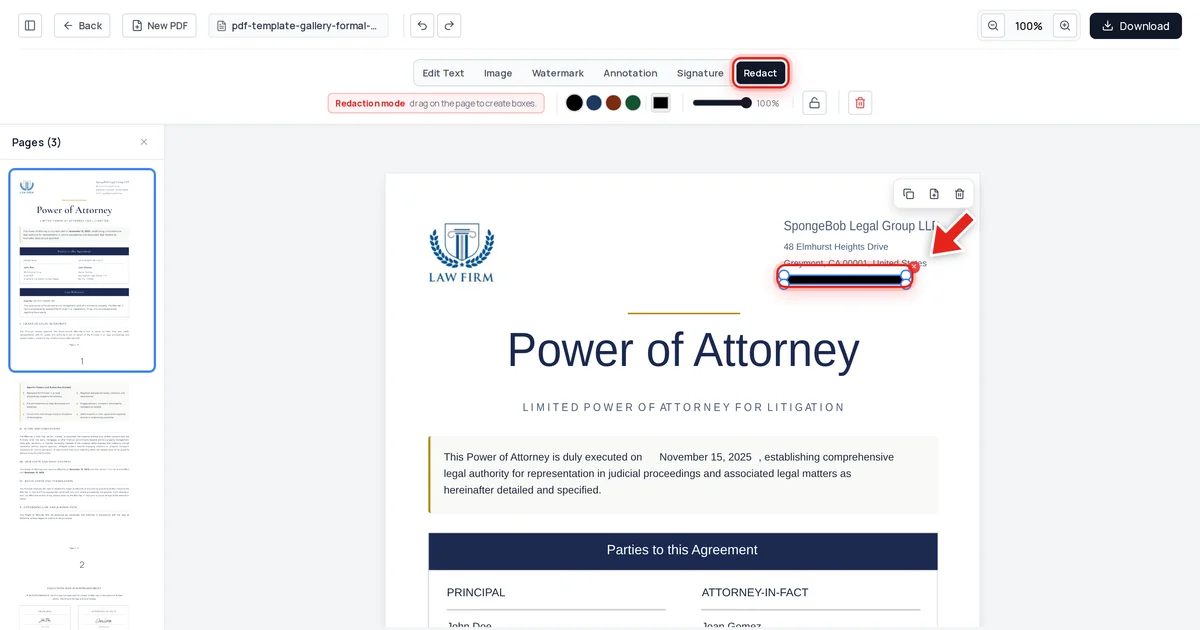
Task: Pick the brown redaction color
Action: [613, 103]
